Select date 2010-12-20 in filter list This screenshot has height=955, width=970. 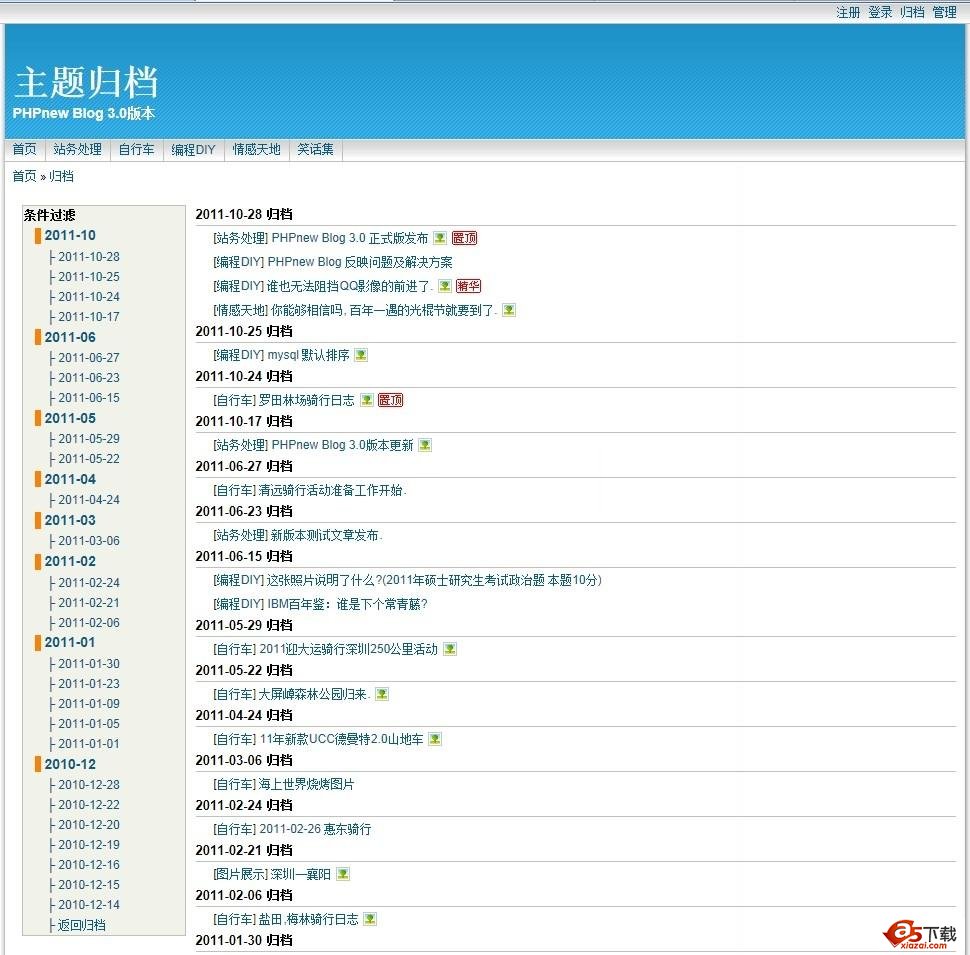89,824
